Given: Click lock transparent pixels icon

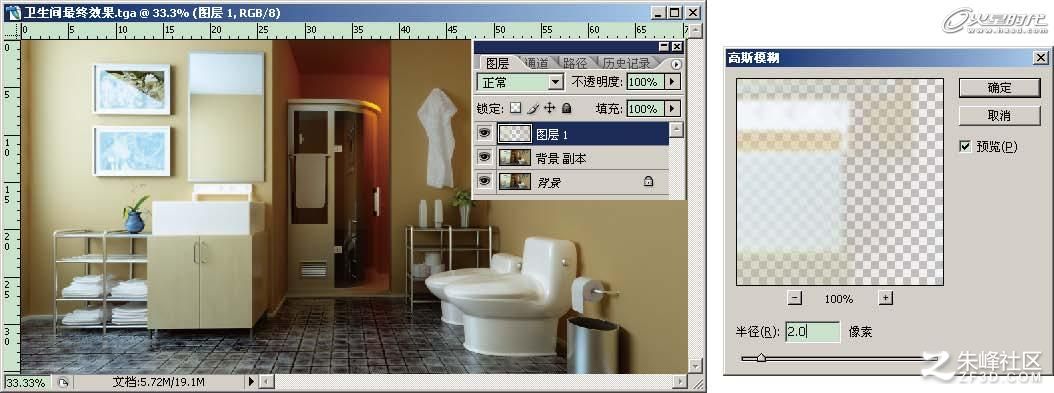Looking at the screenshot, I should point(515,107).
